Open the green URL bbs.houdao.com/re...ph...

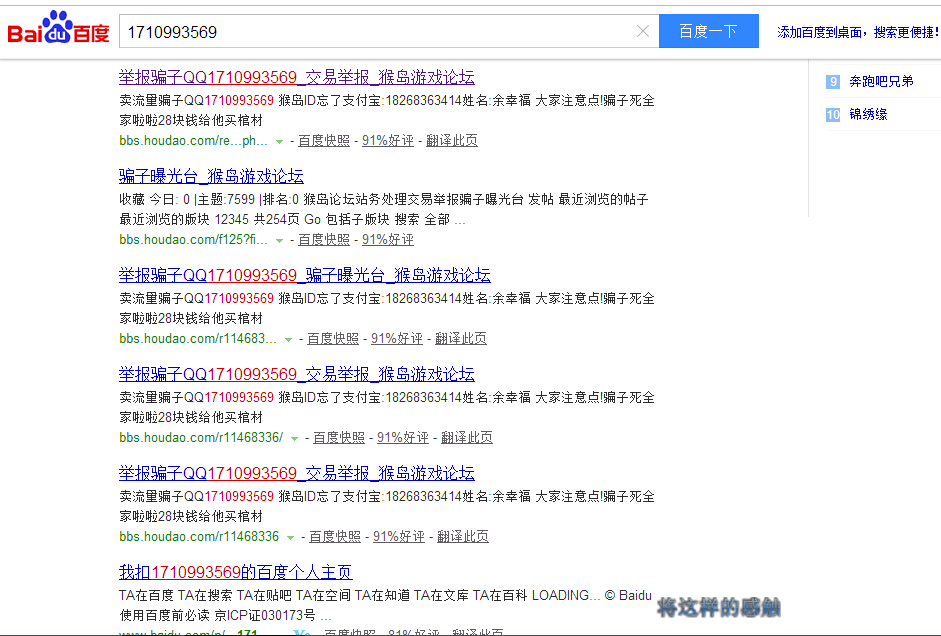pyautogui.click(x=193, y=141)
